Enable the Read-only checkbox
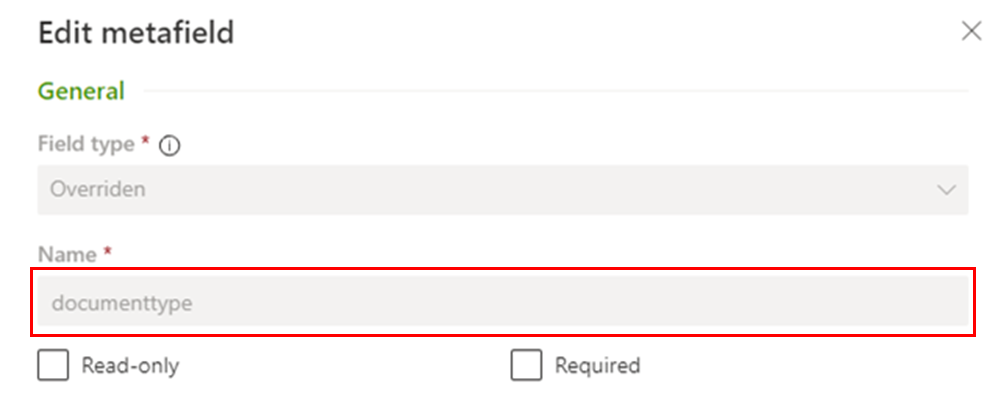The image size is (1003, 402). point(53,366)
